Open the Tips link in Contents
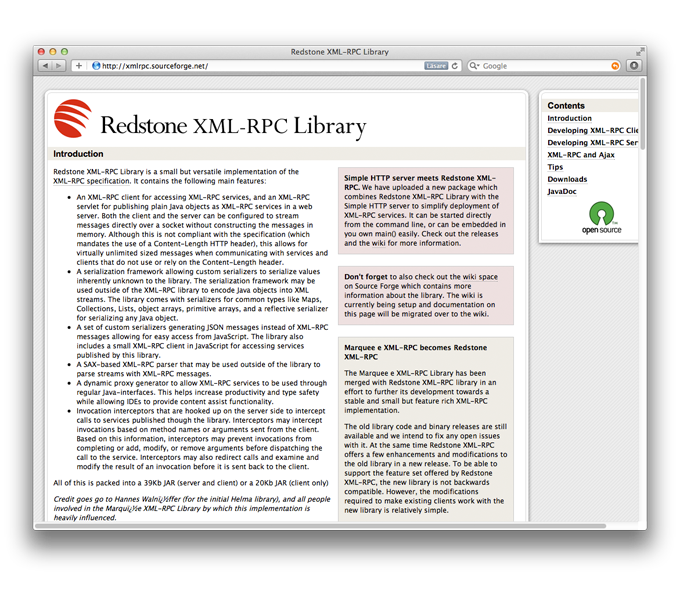Viewport: 680px width, 600px height. 555,167
